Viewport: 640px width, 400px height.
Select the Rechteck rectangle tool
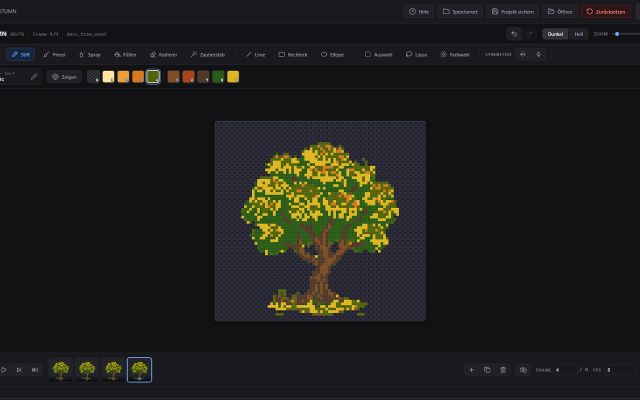pos(293,54)
